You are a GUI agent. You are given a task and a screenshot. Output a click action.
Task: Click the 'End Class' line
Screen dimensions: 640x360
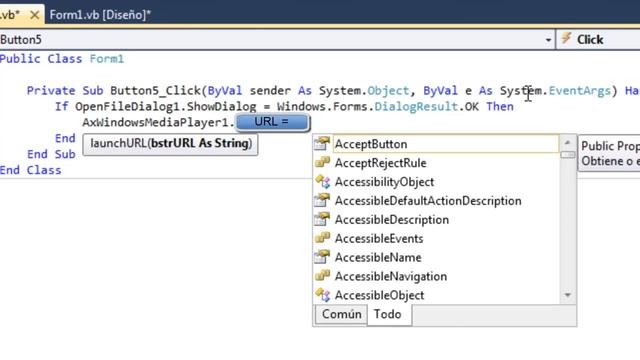coord(31,170)
